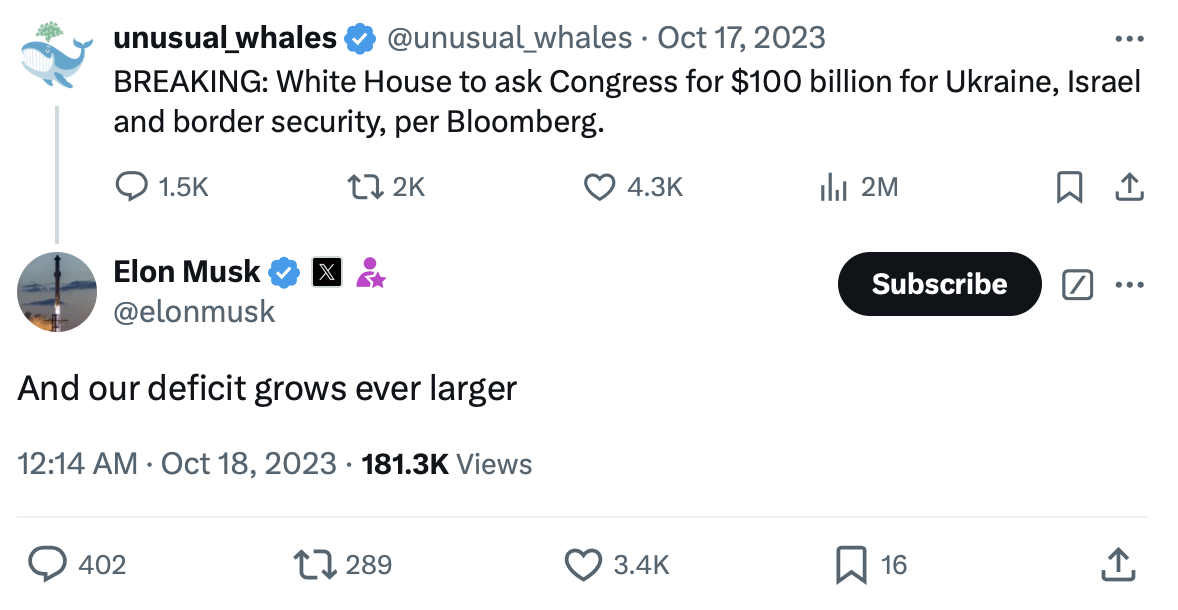Screen dimensions: 1178x610
Task: Open more options for unusual_whales post
Action: [x=1129, y=40]
